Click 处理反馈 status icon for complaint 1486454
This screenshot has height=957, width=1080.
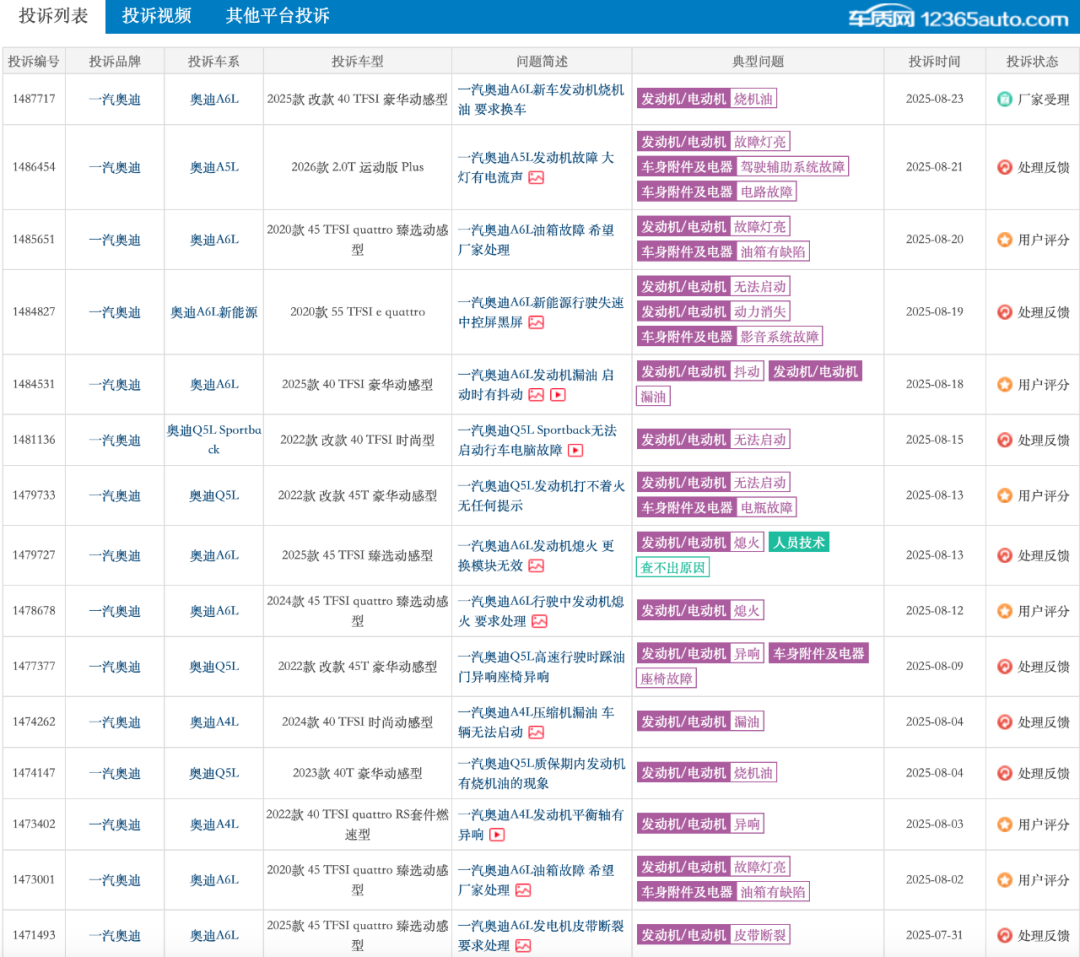(1004, 167)
